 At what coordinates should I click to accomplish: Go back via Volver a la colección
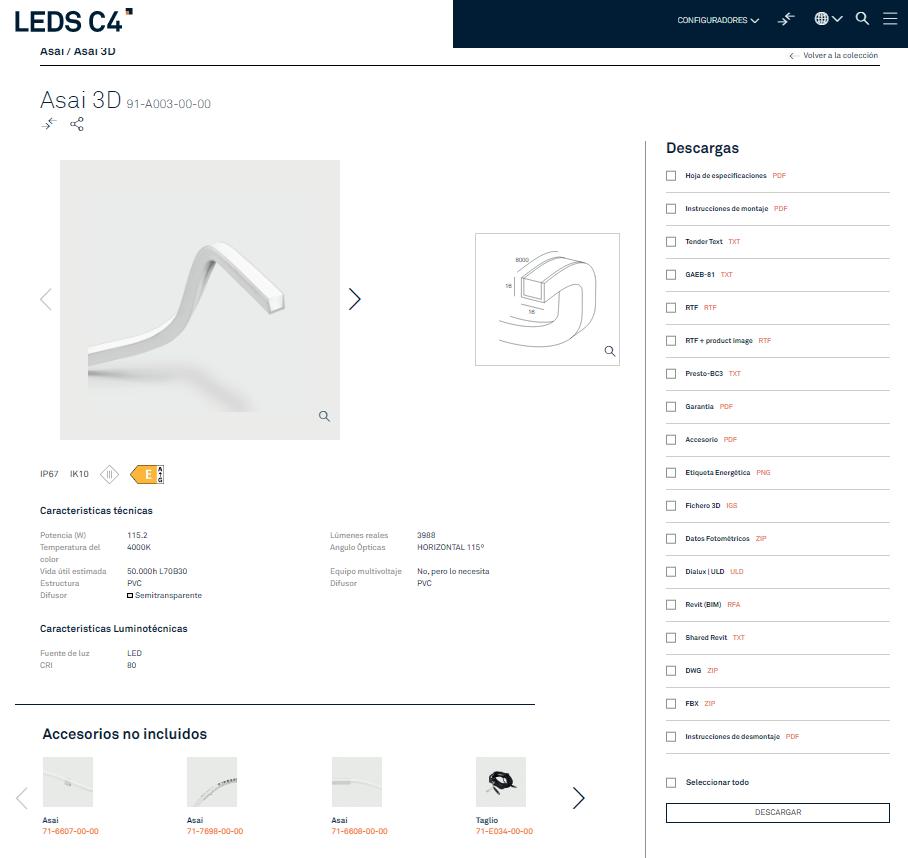(x=833, y=56)
